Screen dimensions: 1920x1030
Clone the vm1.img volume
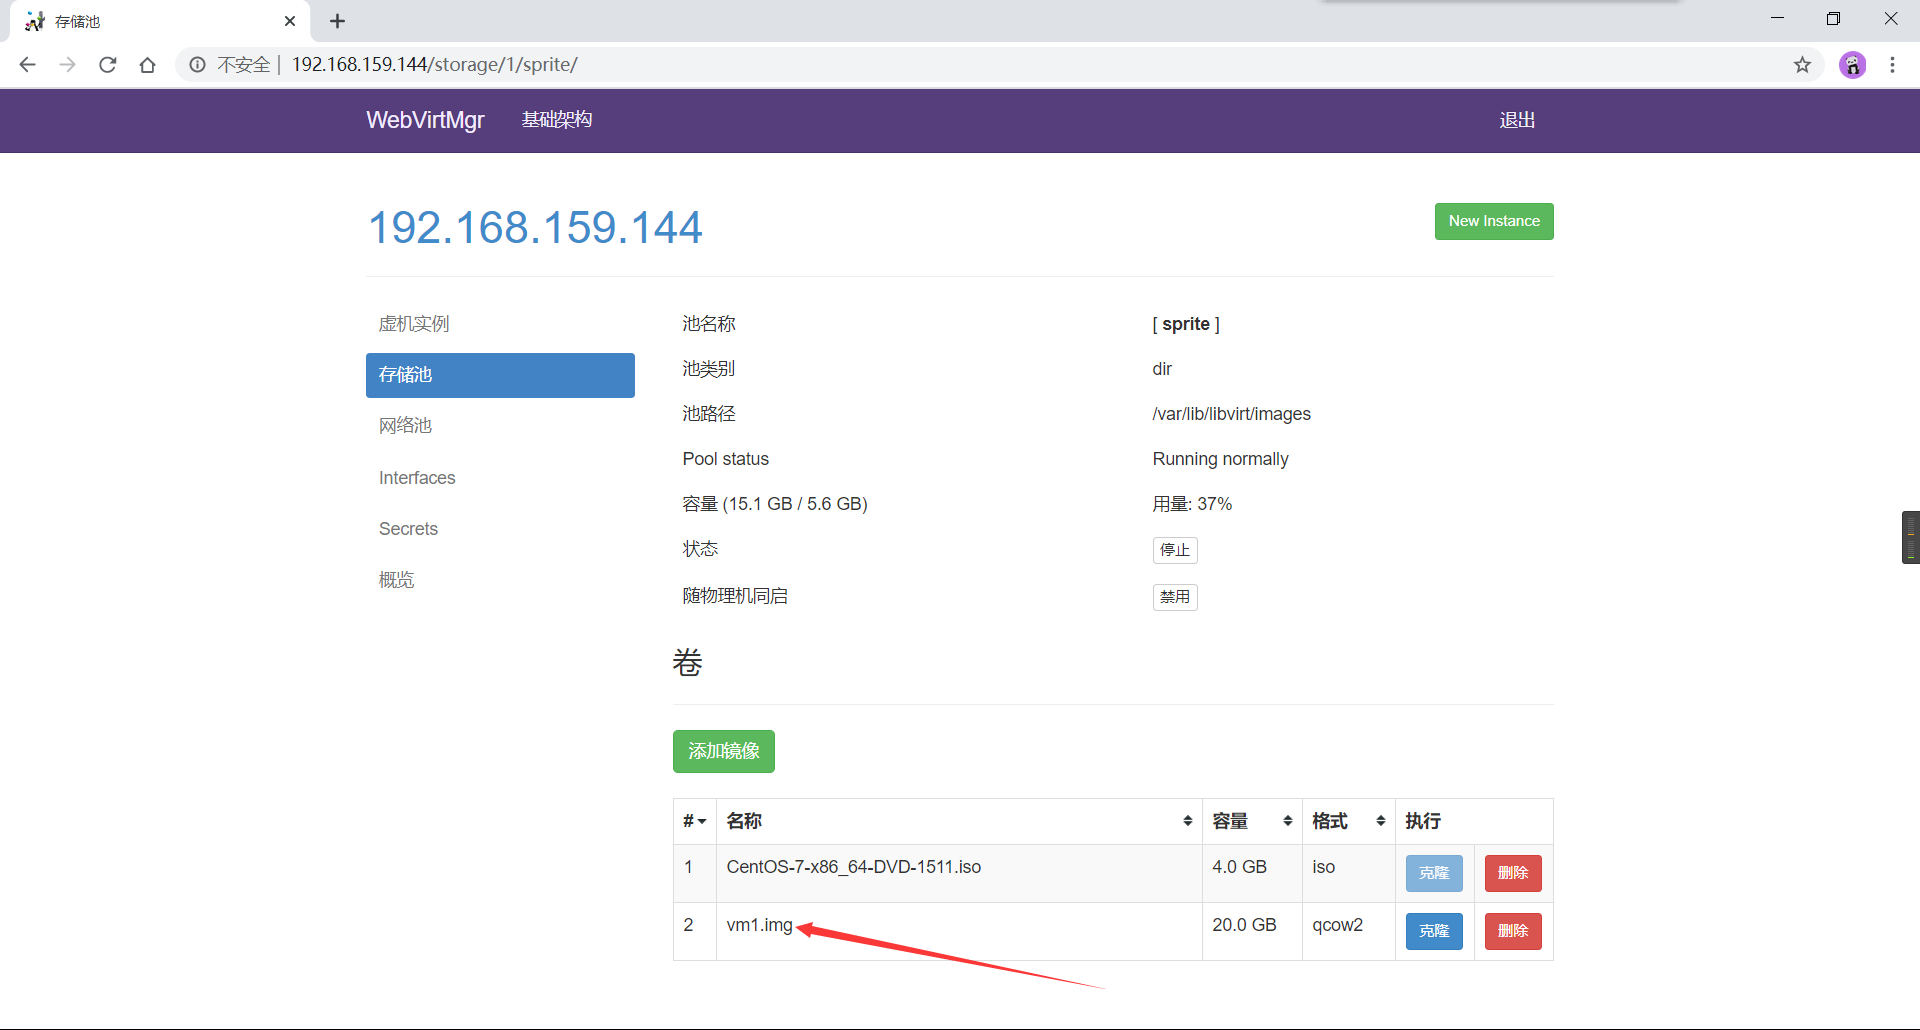pyautogui.click(x=1434, y=931)
